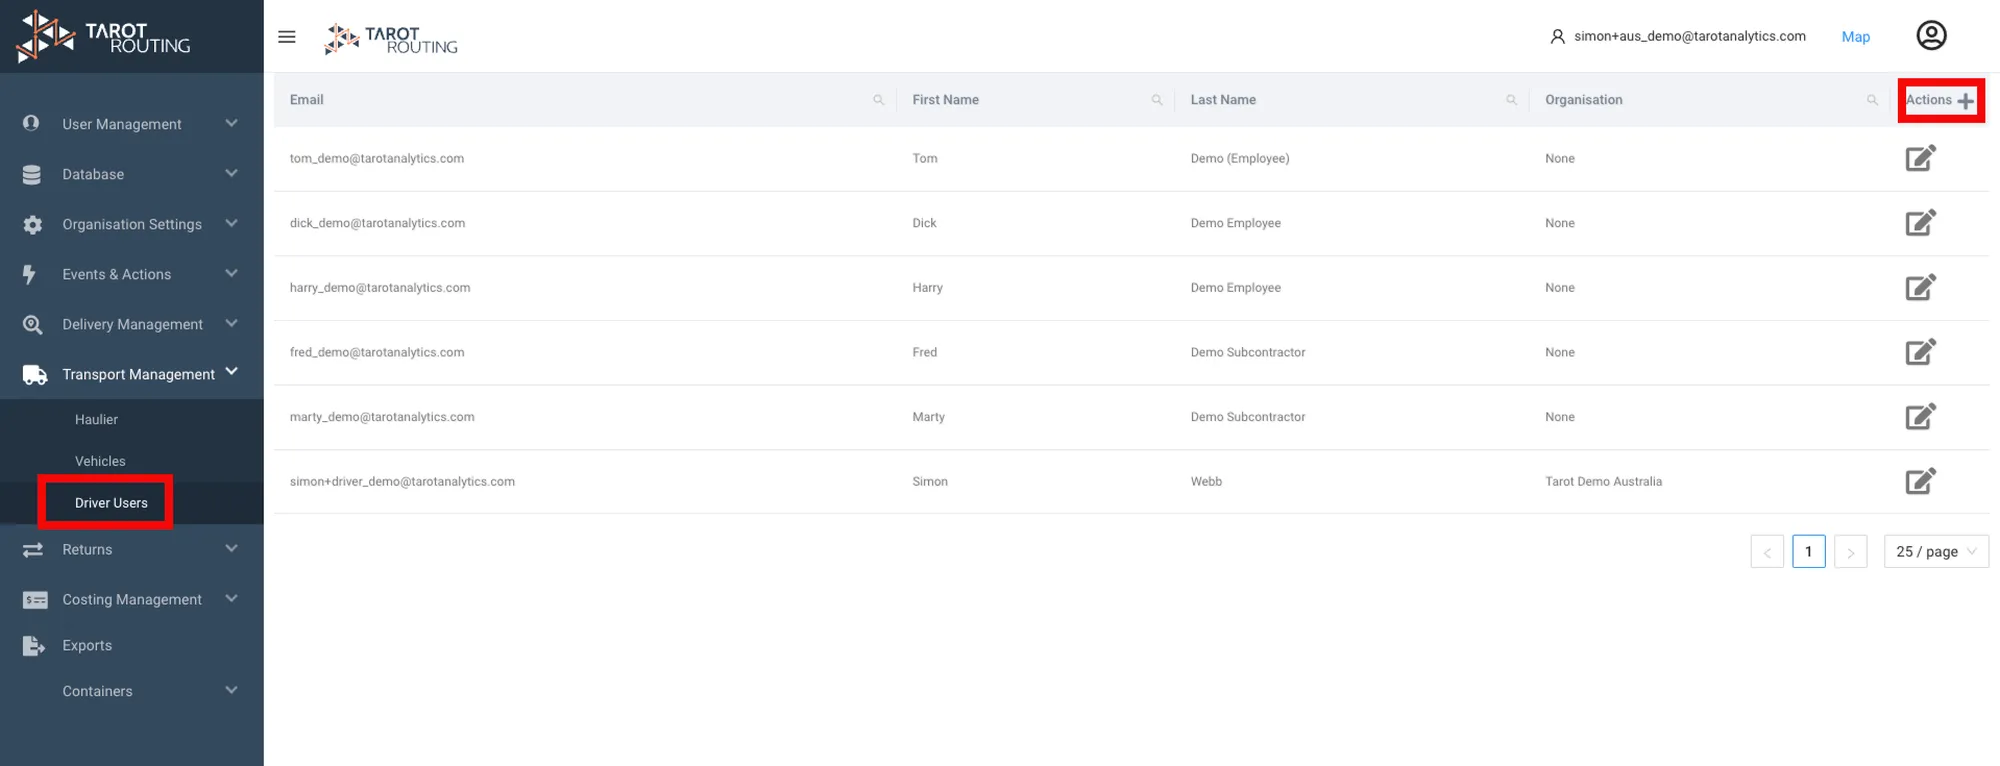Click the Webb last name cell
The height and width of the screenshot is (766, 2000).
pyautogui.click(x=1206, y=481)
